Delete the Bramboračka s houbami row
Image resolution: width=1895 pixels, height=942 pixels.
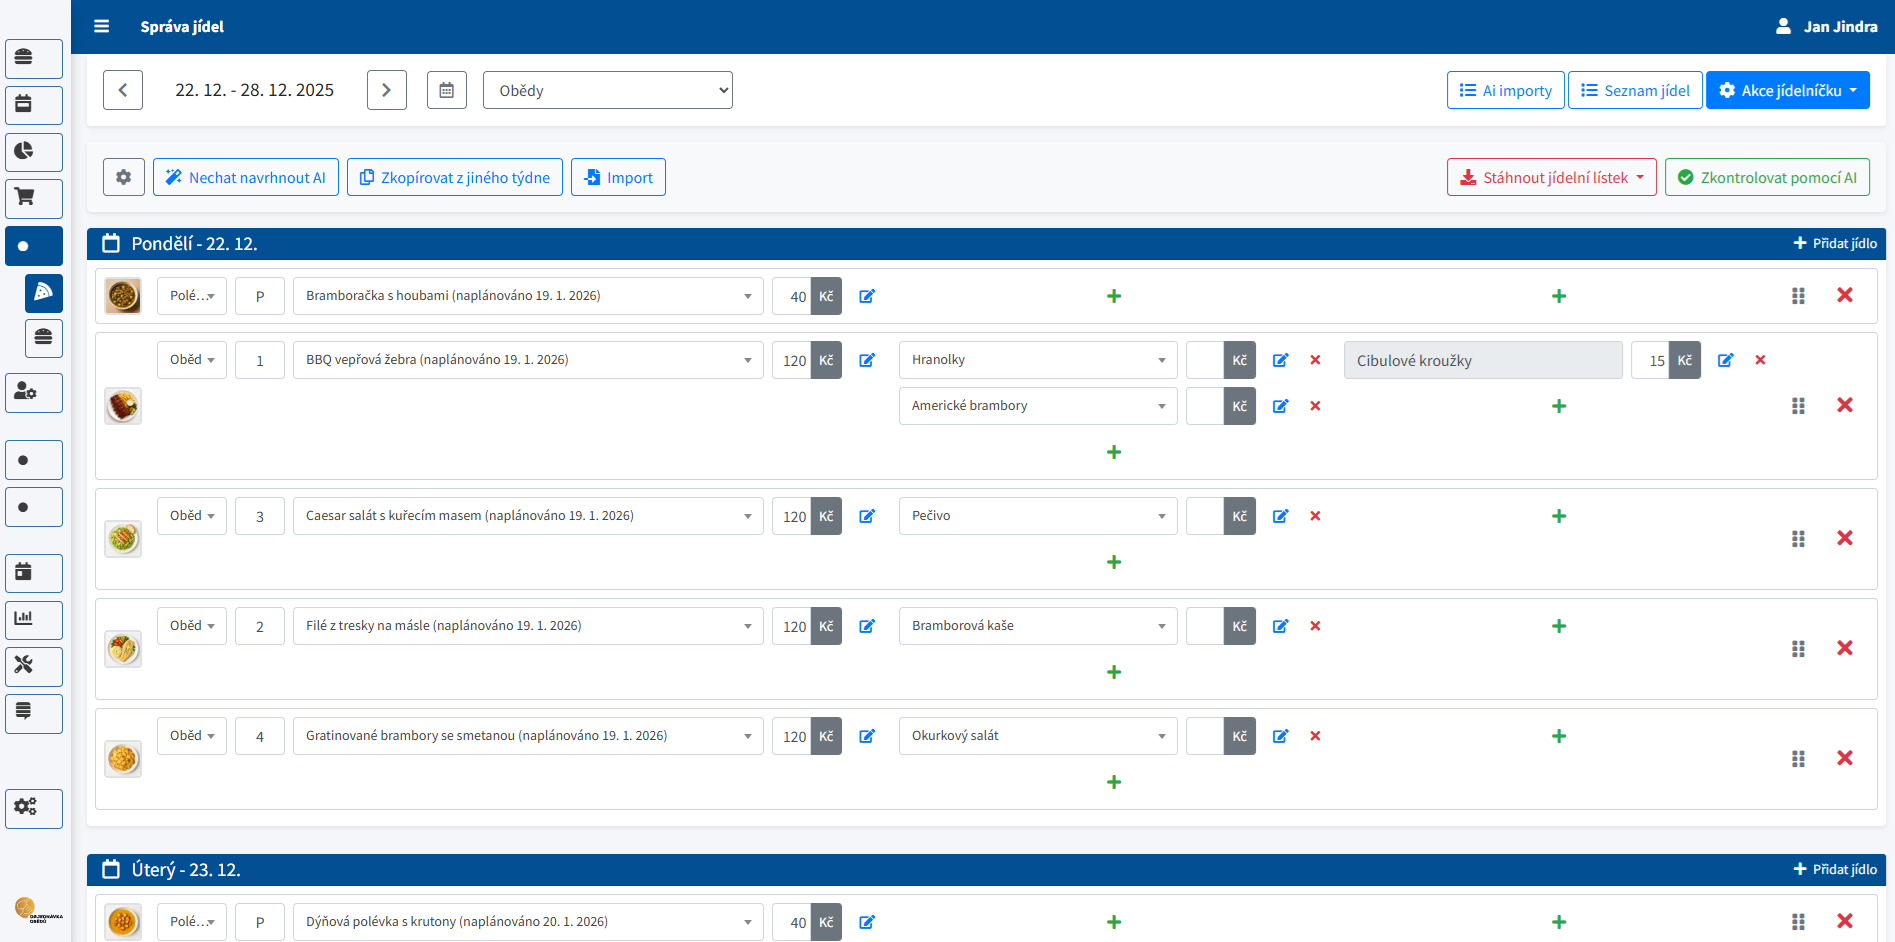coord(1844,295)
